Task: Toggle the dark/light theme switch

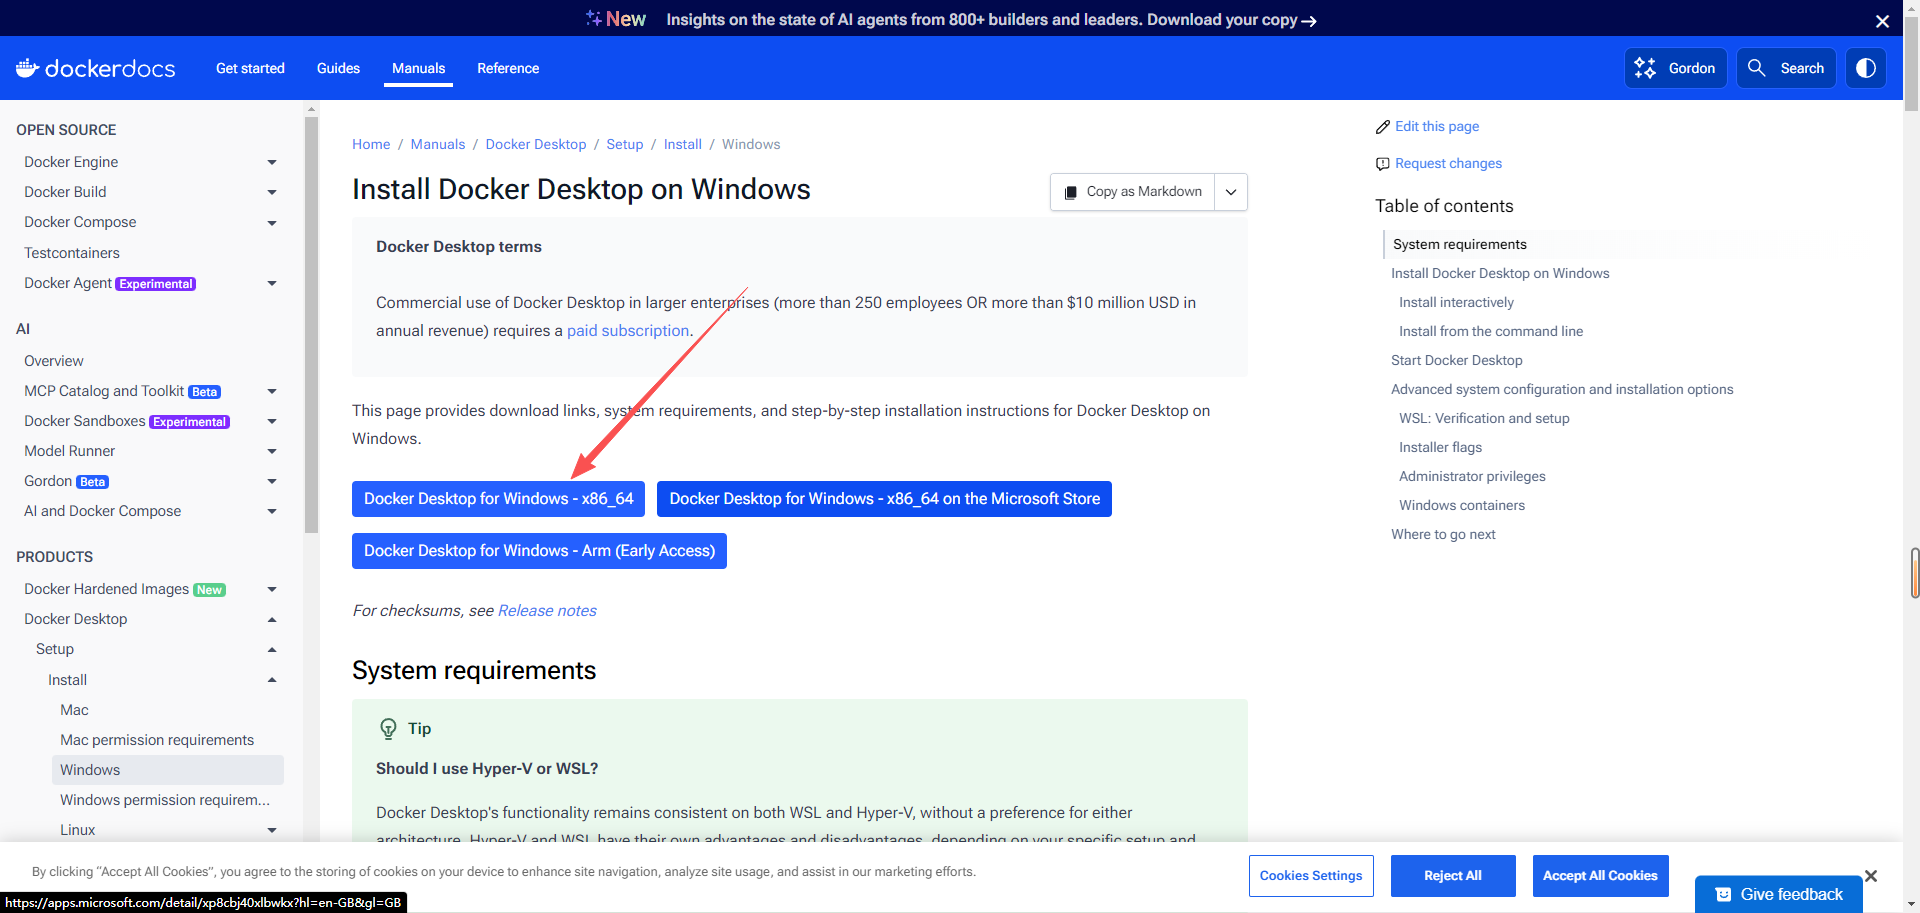Action: pos(1866,68)
